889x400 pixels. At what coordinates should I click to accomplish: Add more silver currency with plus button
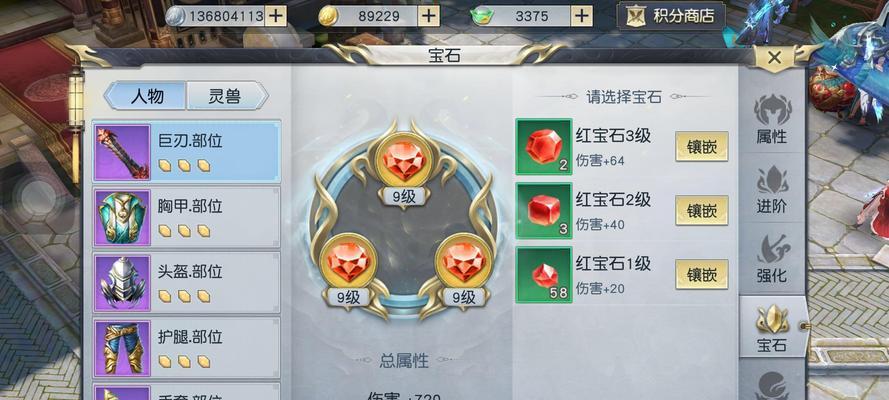pos(276,16)
